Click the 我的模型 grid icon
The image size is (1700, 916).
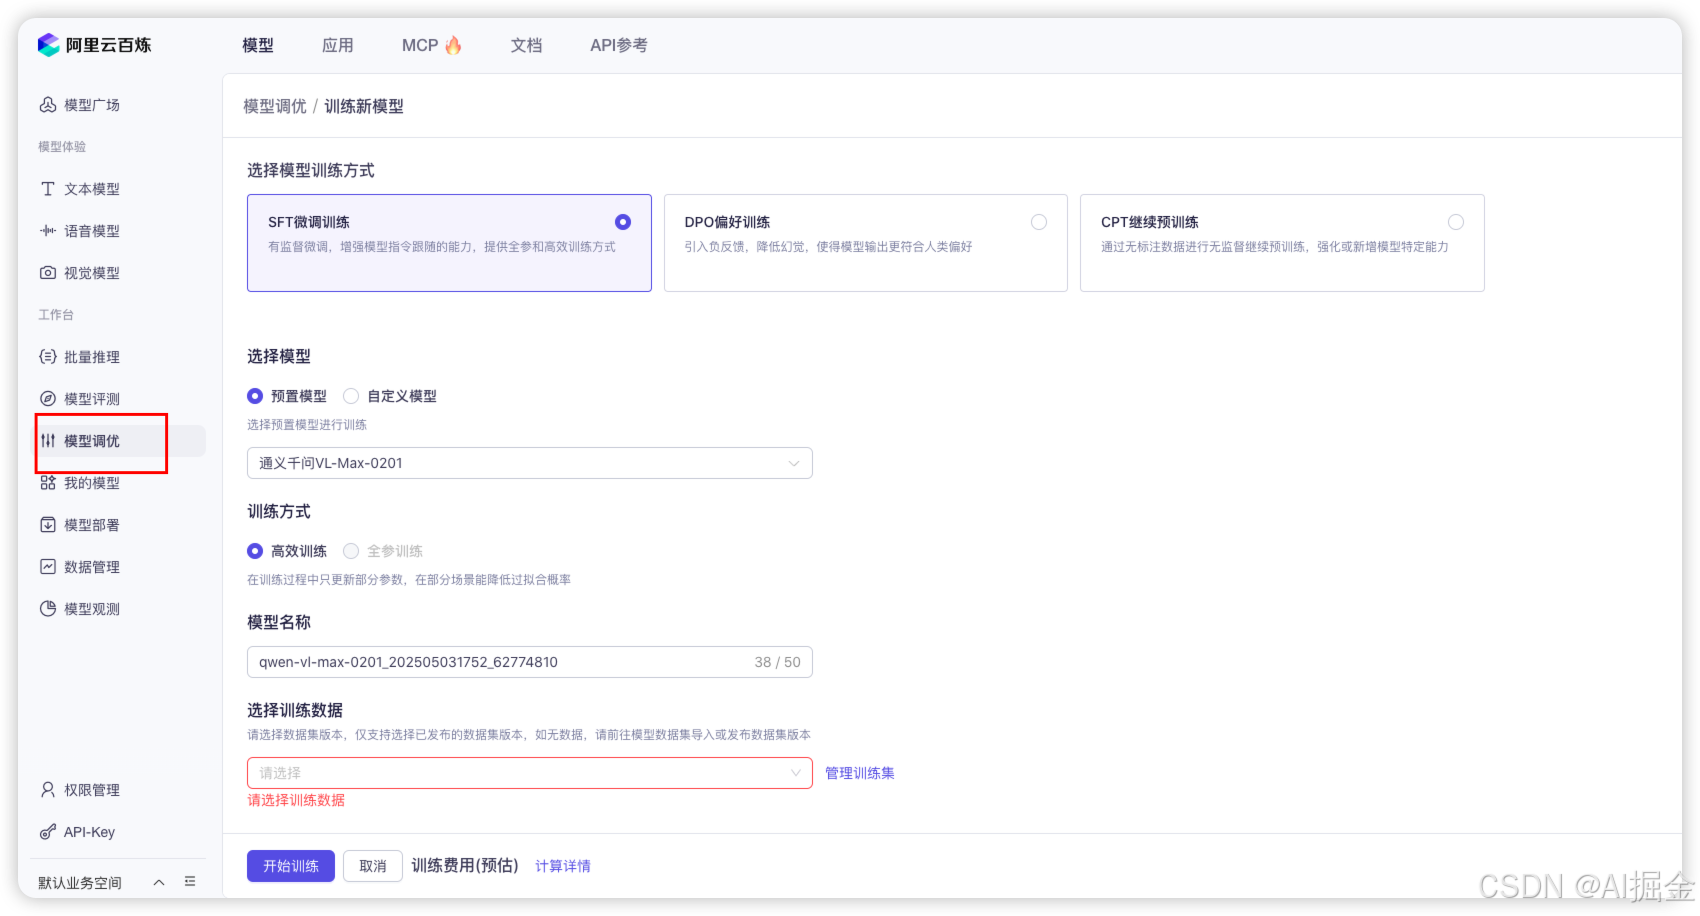click(x=48, y=483)
